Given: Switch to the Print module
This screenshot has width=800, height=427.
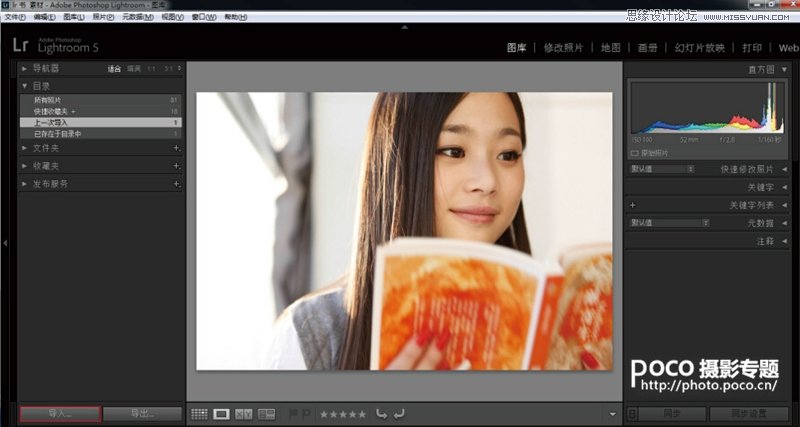Looking at the screenshot, I should 752,48.
